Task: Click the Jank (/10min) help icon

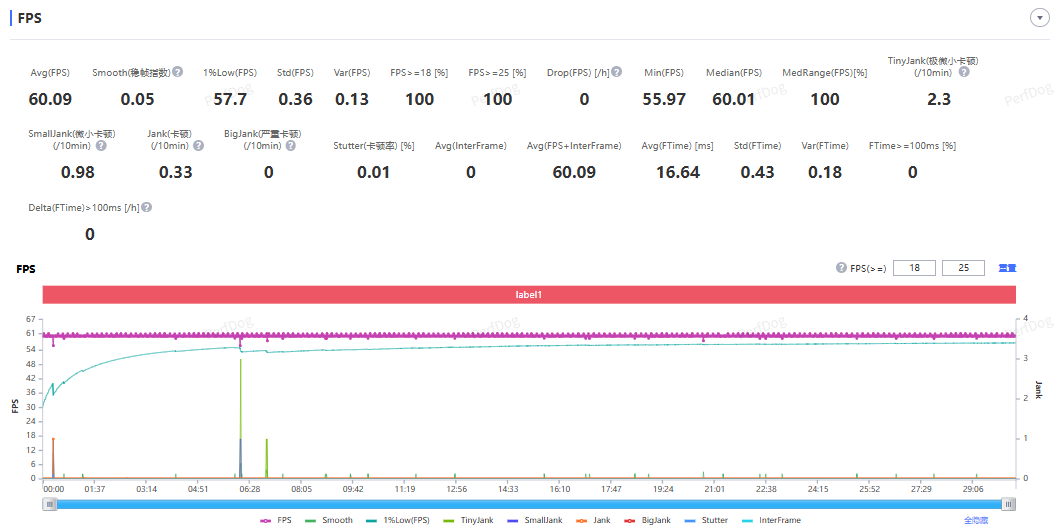Action: (198, 145)
